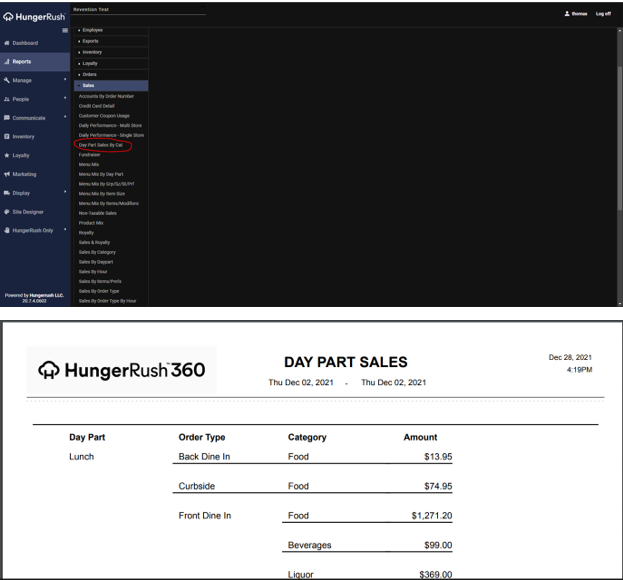This screenshot has width=623, height=580.
Task: Open Customer Coupon Usage report
Action: 104,116
